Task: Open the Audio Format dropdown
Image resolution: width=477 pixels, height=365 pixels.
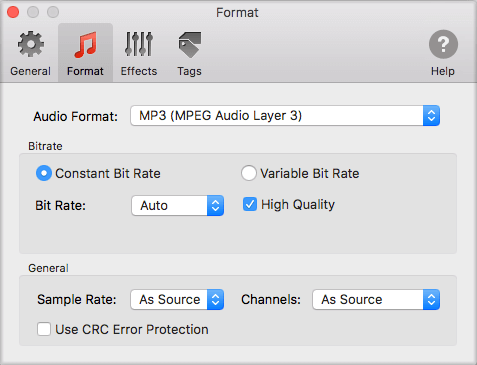Action: tap(285, 116)
